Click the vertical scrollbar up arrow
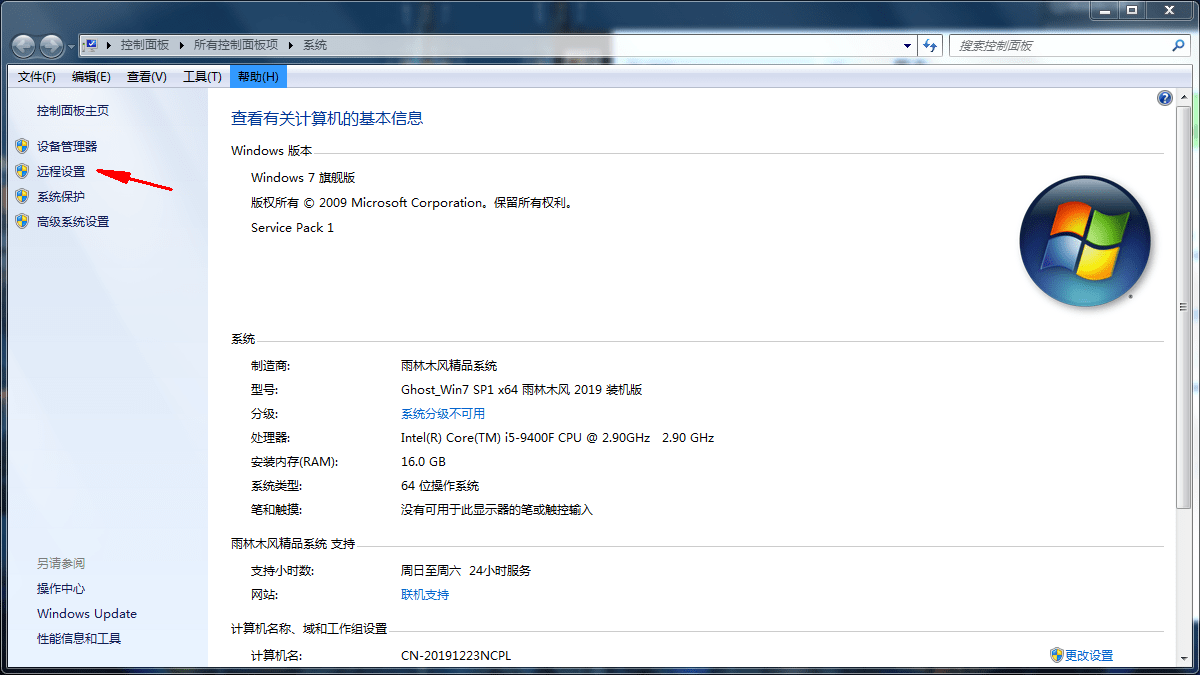 coord(1183,97)
